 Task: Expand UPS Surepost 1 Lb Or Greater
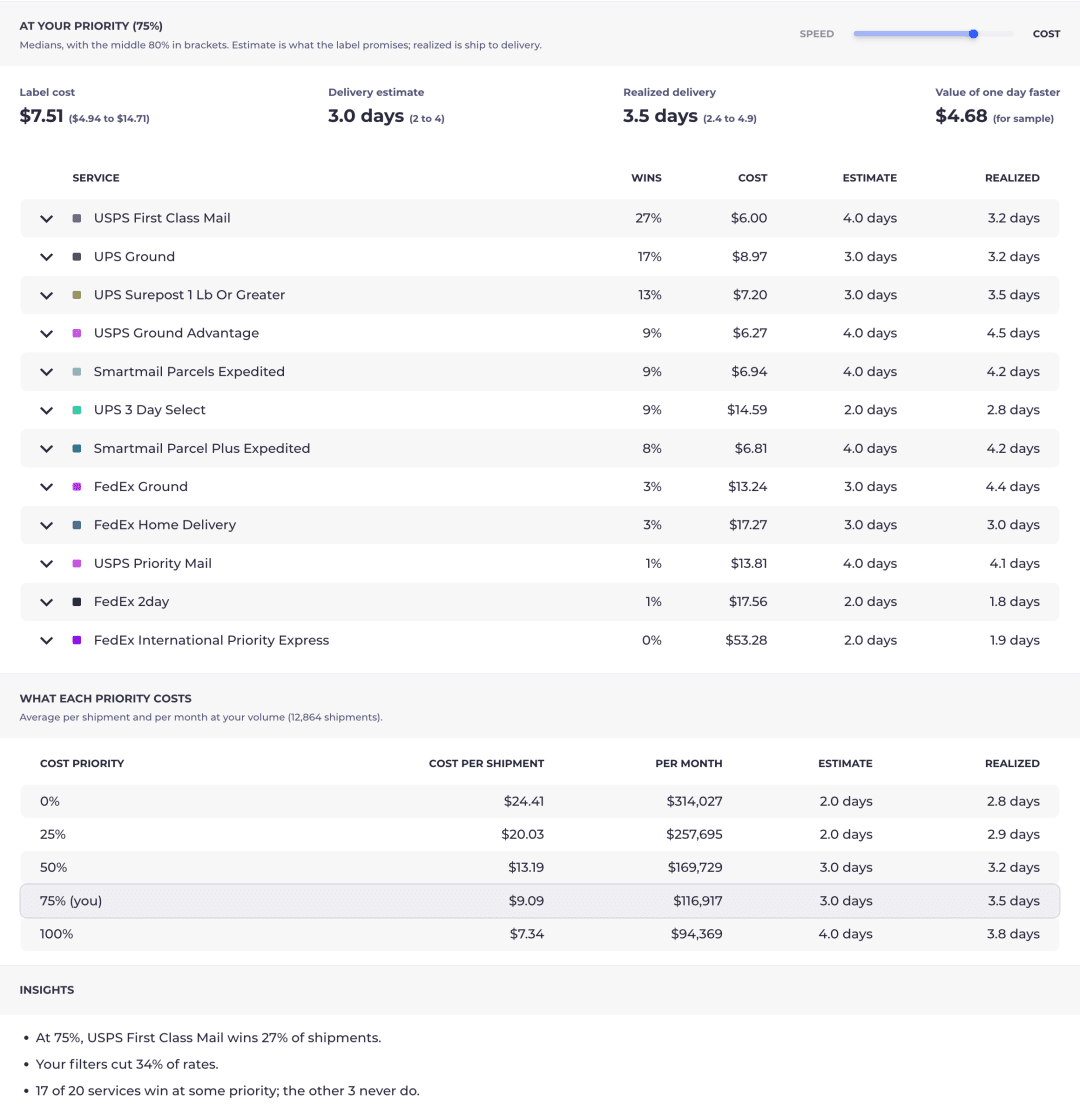[46, 295]
